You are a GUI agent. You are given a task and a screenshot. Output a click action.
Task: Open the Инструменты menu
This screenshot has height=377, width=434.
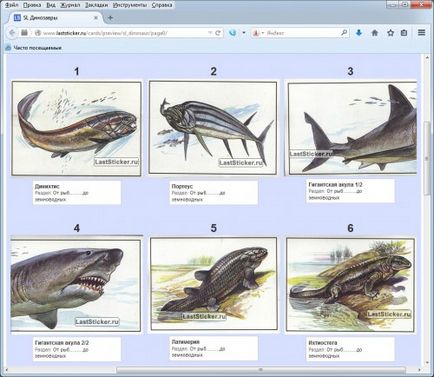click(x=130, y=5)
